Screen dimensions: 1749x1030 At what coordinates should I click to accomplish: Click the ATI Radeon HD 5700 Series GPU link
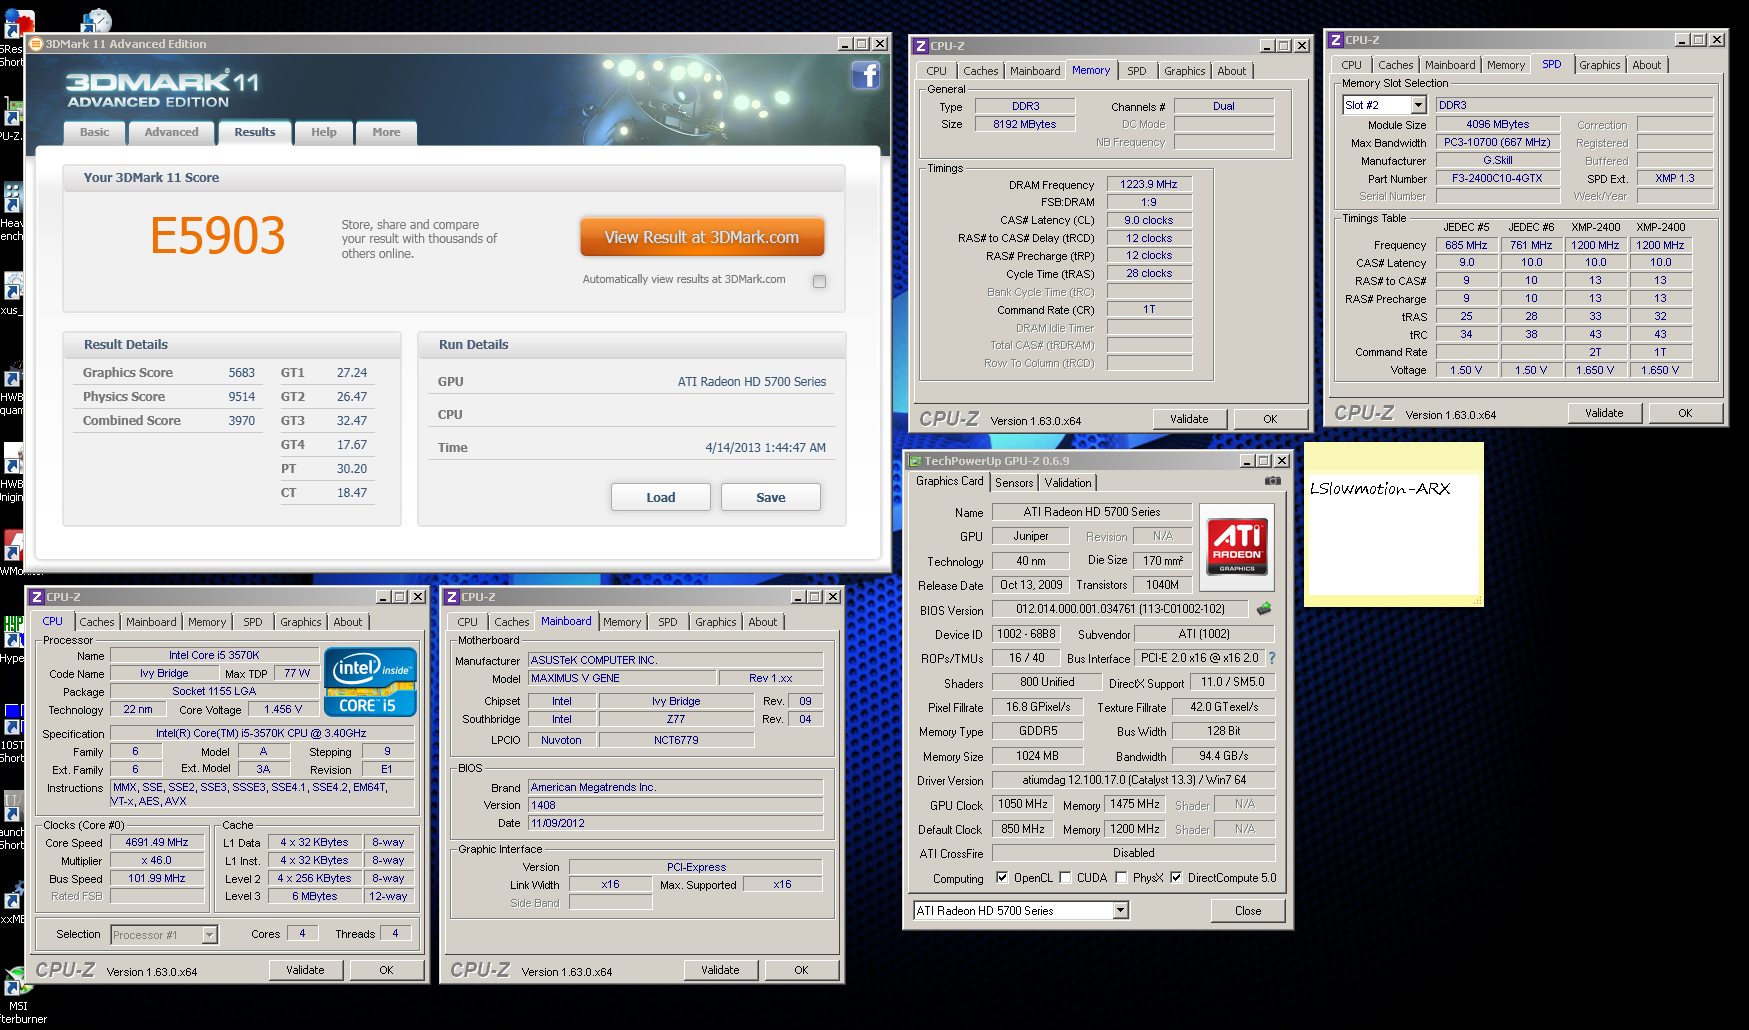(x=752, y=382)
